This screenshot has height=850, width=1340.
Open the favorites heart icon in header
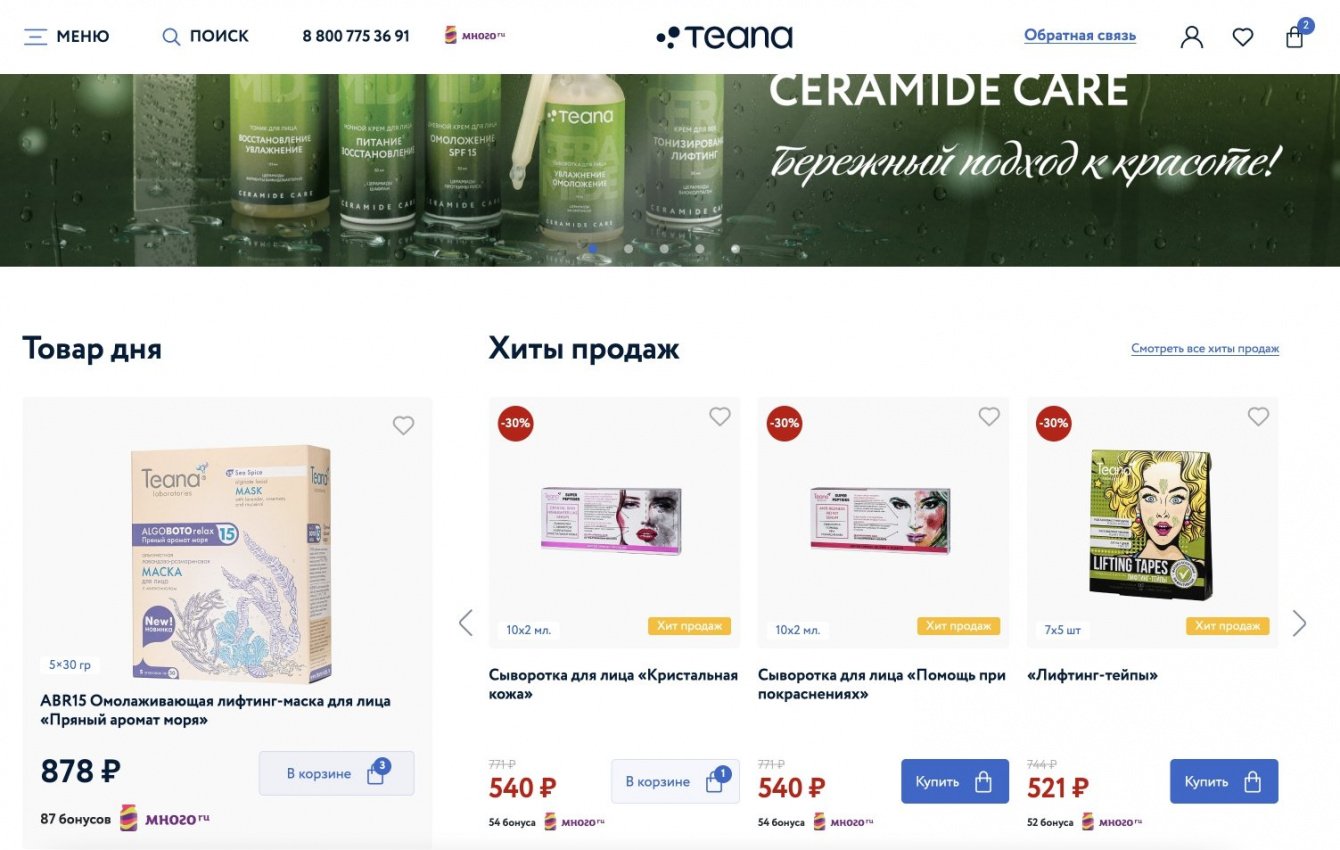coord(1243,37)
